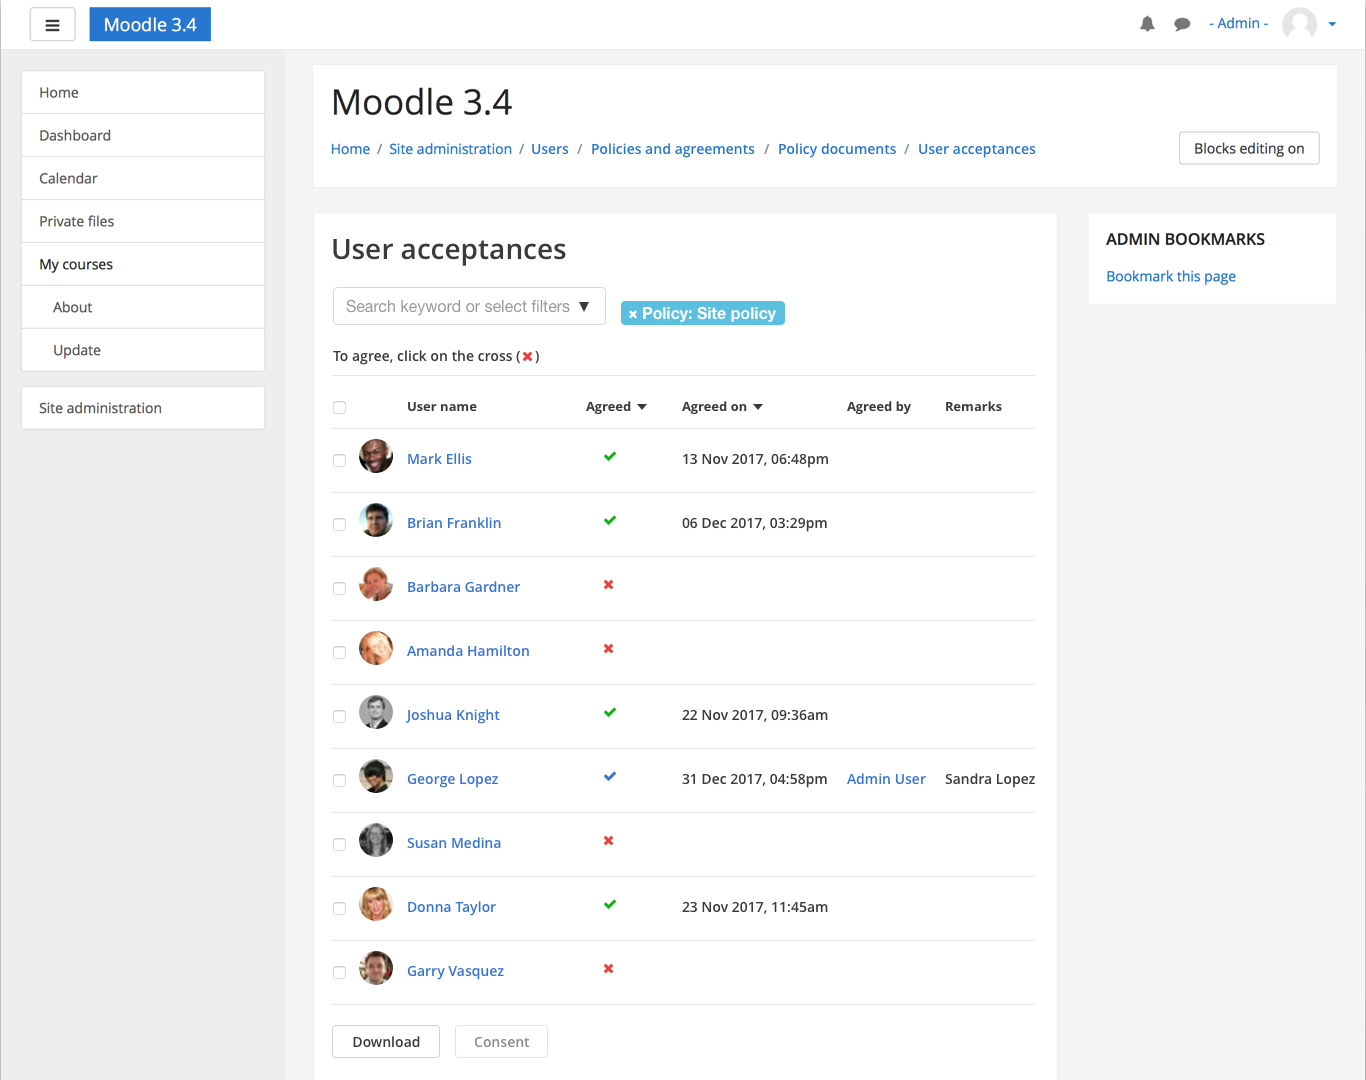Open Garry Vasquez's profile picture
This screenshot has width=1366, height=1080.
click(376, 968)
